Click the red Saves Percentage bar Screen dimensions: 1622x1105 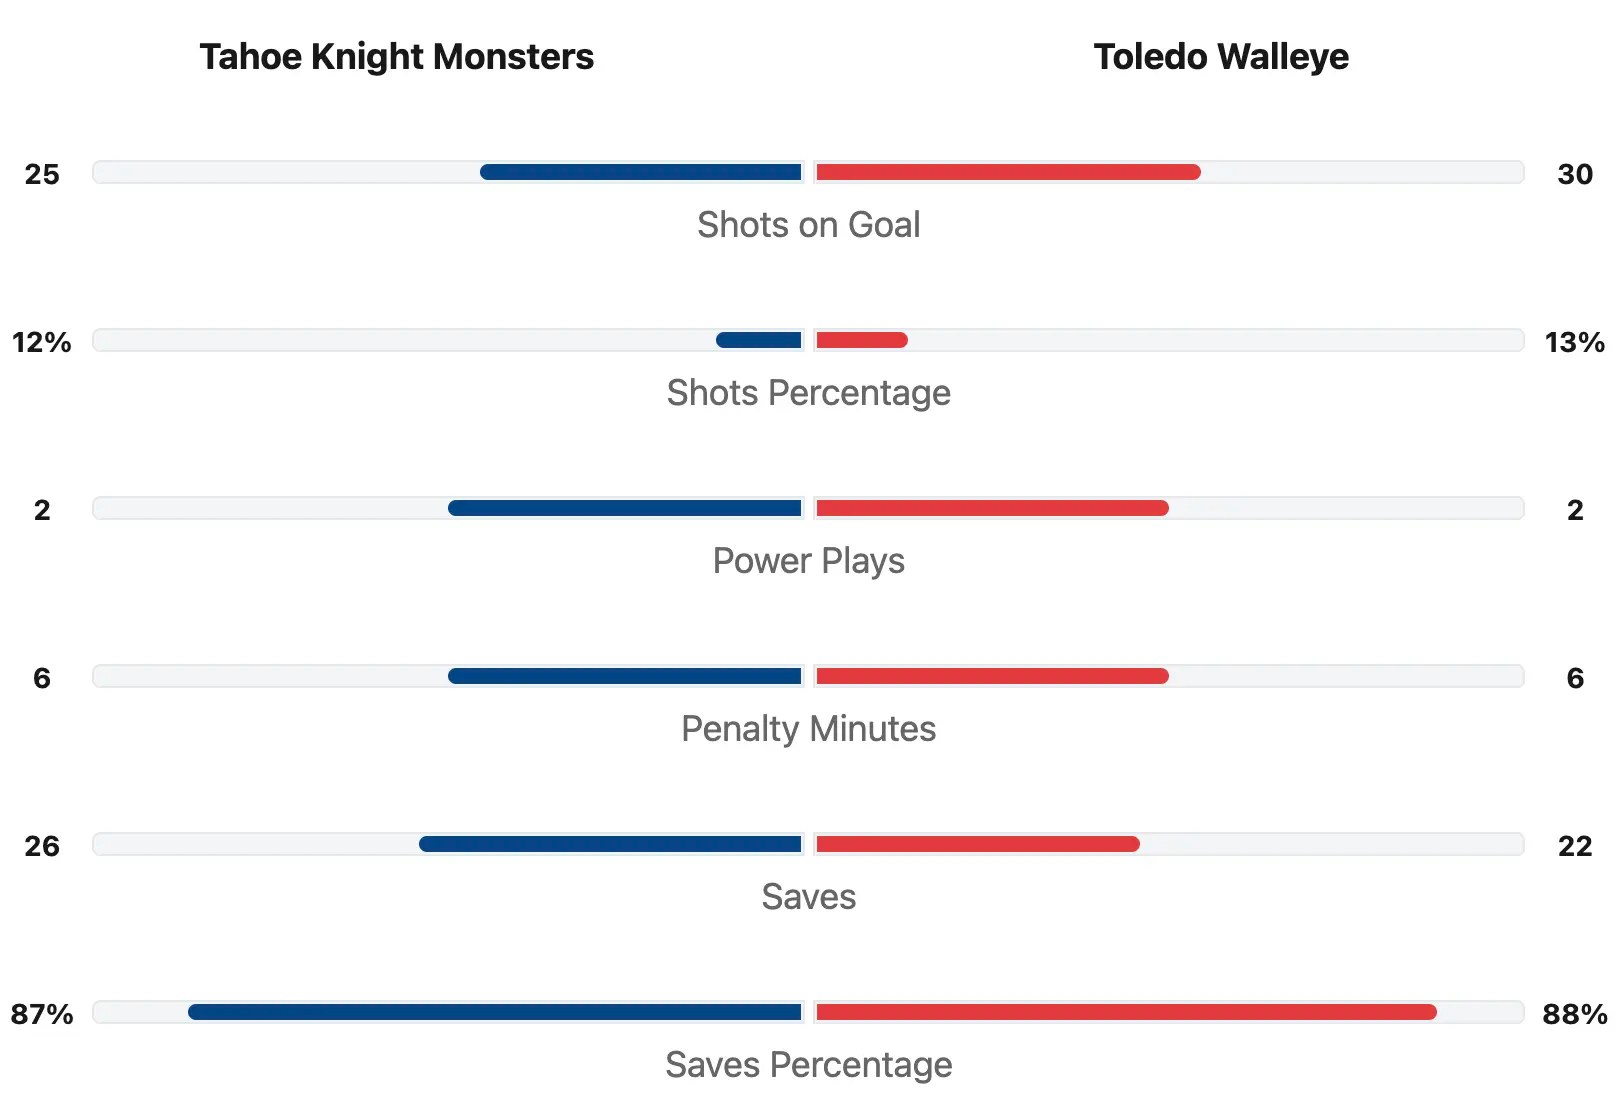point(1126,1012)
